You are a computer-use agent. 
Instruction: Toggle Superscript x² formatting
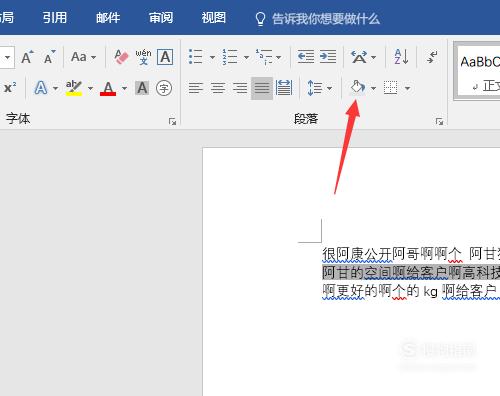pos(10,88)
